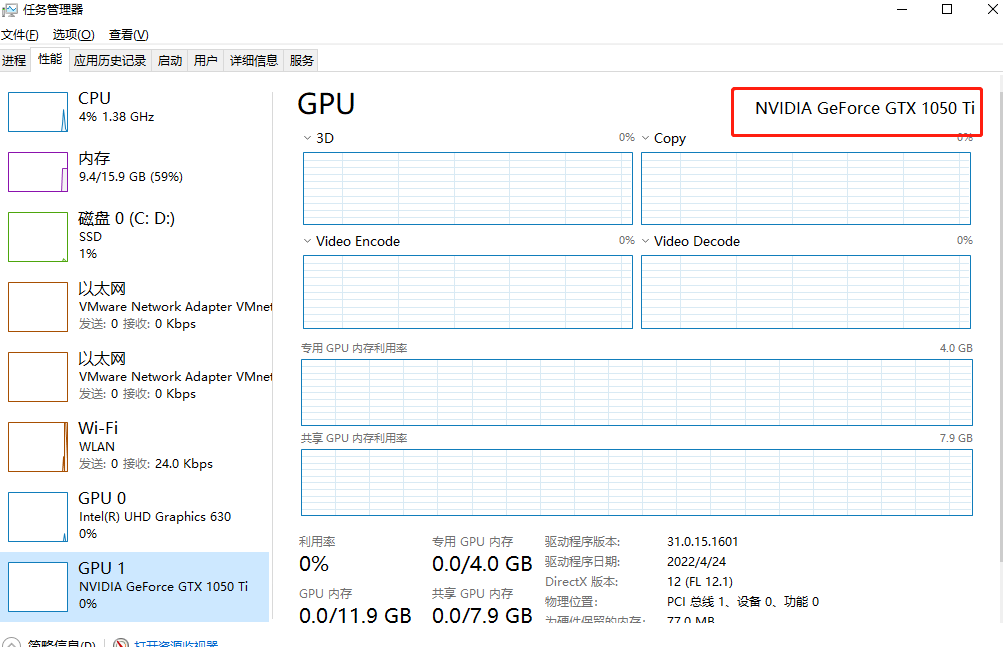The height and width of the screenshot is (647, 1003).
Task: Click the Task Manager title bar icon
Action: tap(10, 10)
